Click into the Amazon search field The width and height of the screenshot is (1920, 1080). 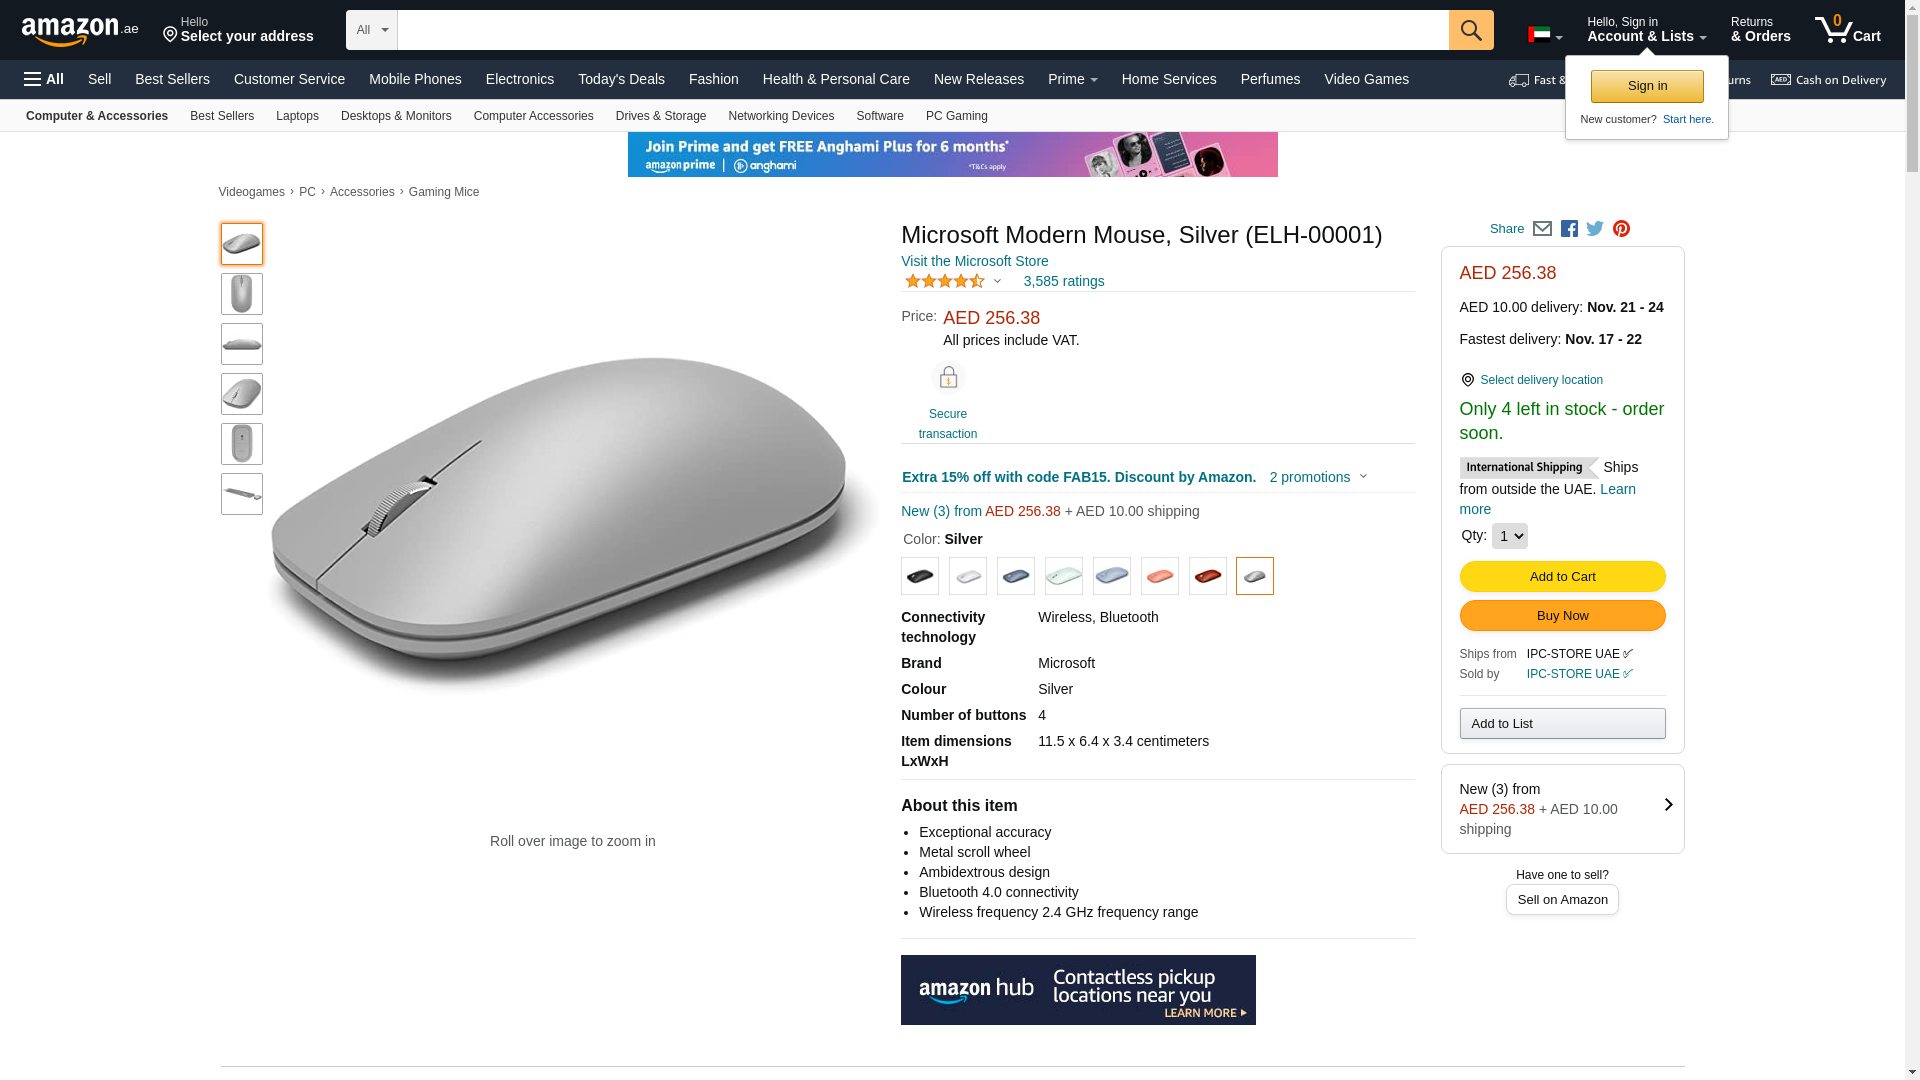[x=922, y=30]
